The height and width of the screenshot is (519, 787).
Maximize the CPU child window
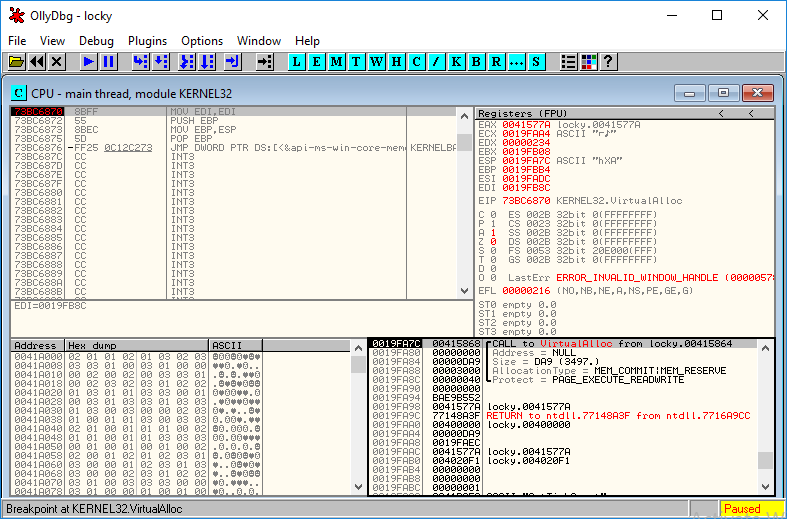[723, 93]
